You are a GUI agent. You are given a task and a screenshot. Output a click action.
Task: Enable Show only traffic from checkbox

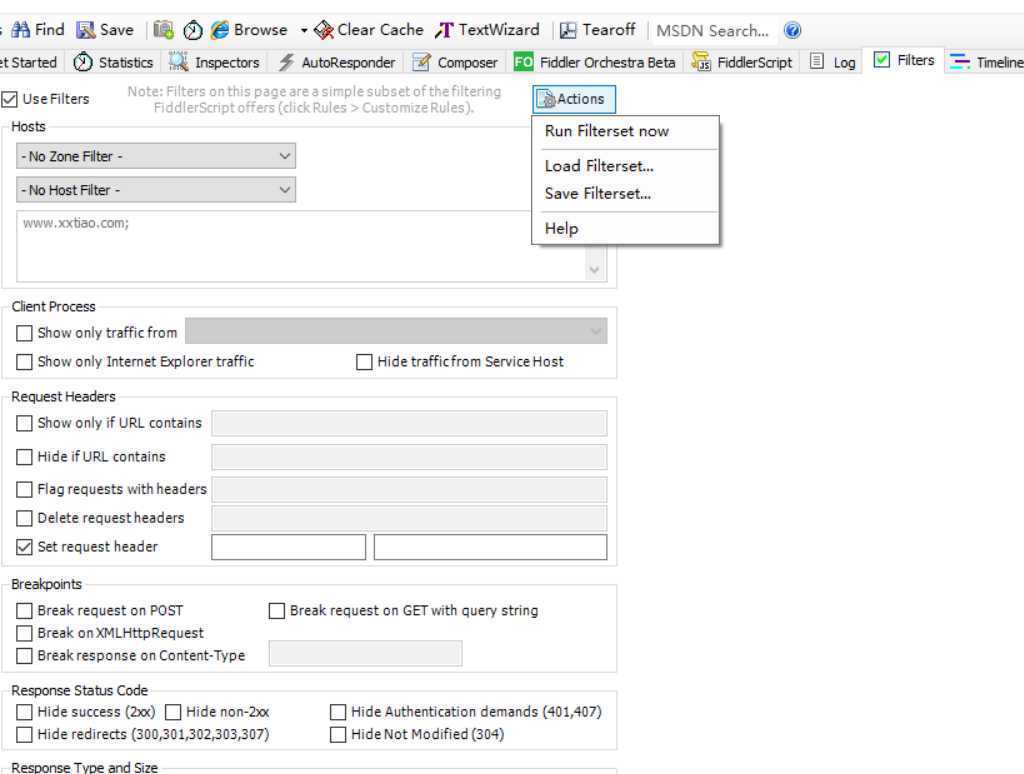pyautogui.click(x=24, y=333)
